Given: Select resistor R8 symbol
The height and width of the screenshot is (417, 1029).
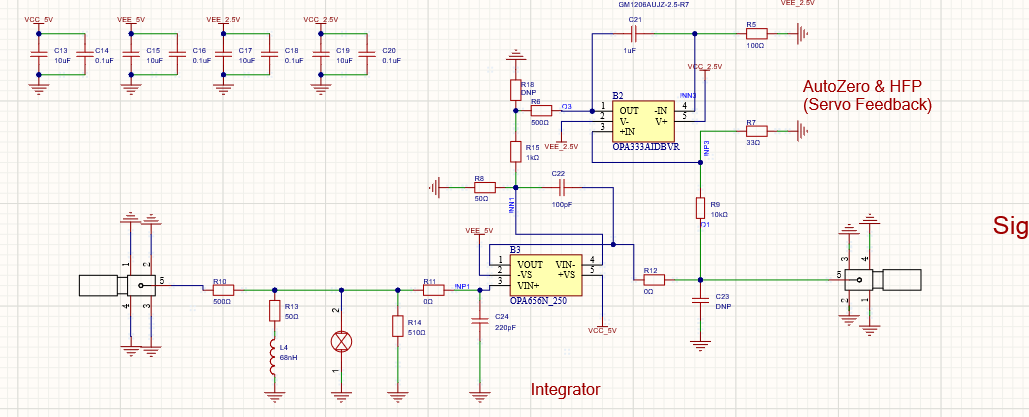Looking at the screenshot, I should 484,188.
